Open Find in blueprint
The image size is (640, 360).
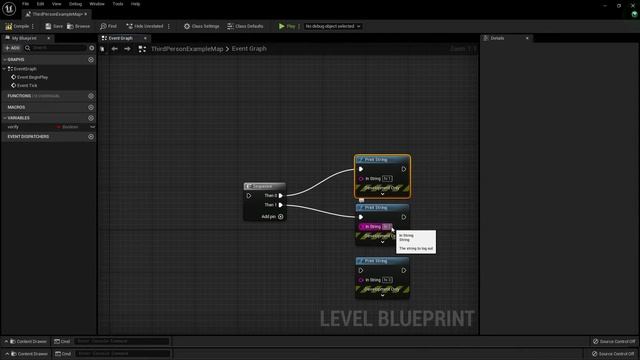tap(108, 26)
